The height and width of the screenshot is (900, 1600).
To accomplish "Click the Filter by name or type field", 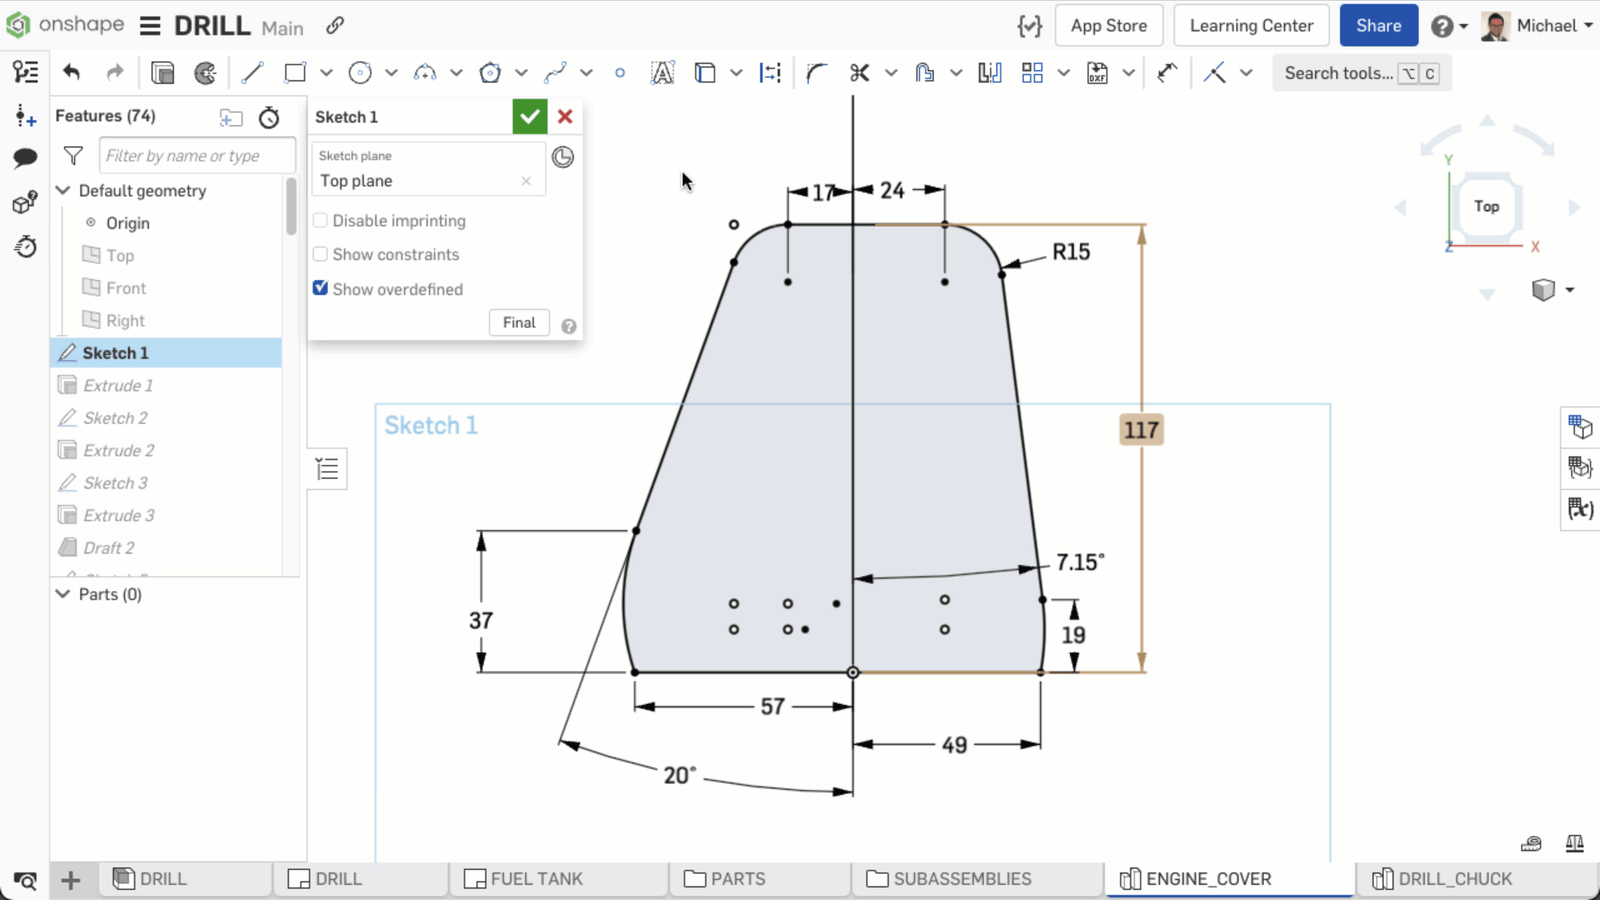I will click(196, 156).
